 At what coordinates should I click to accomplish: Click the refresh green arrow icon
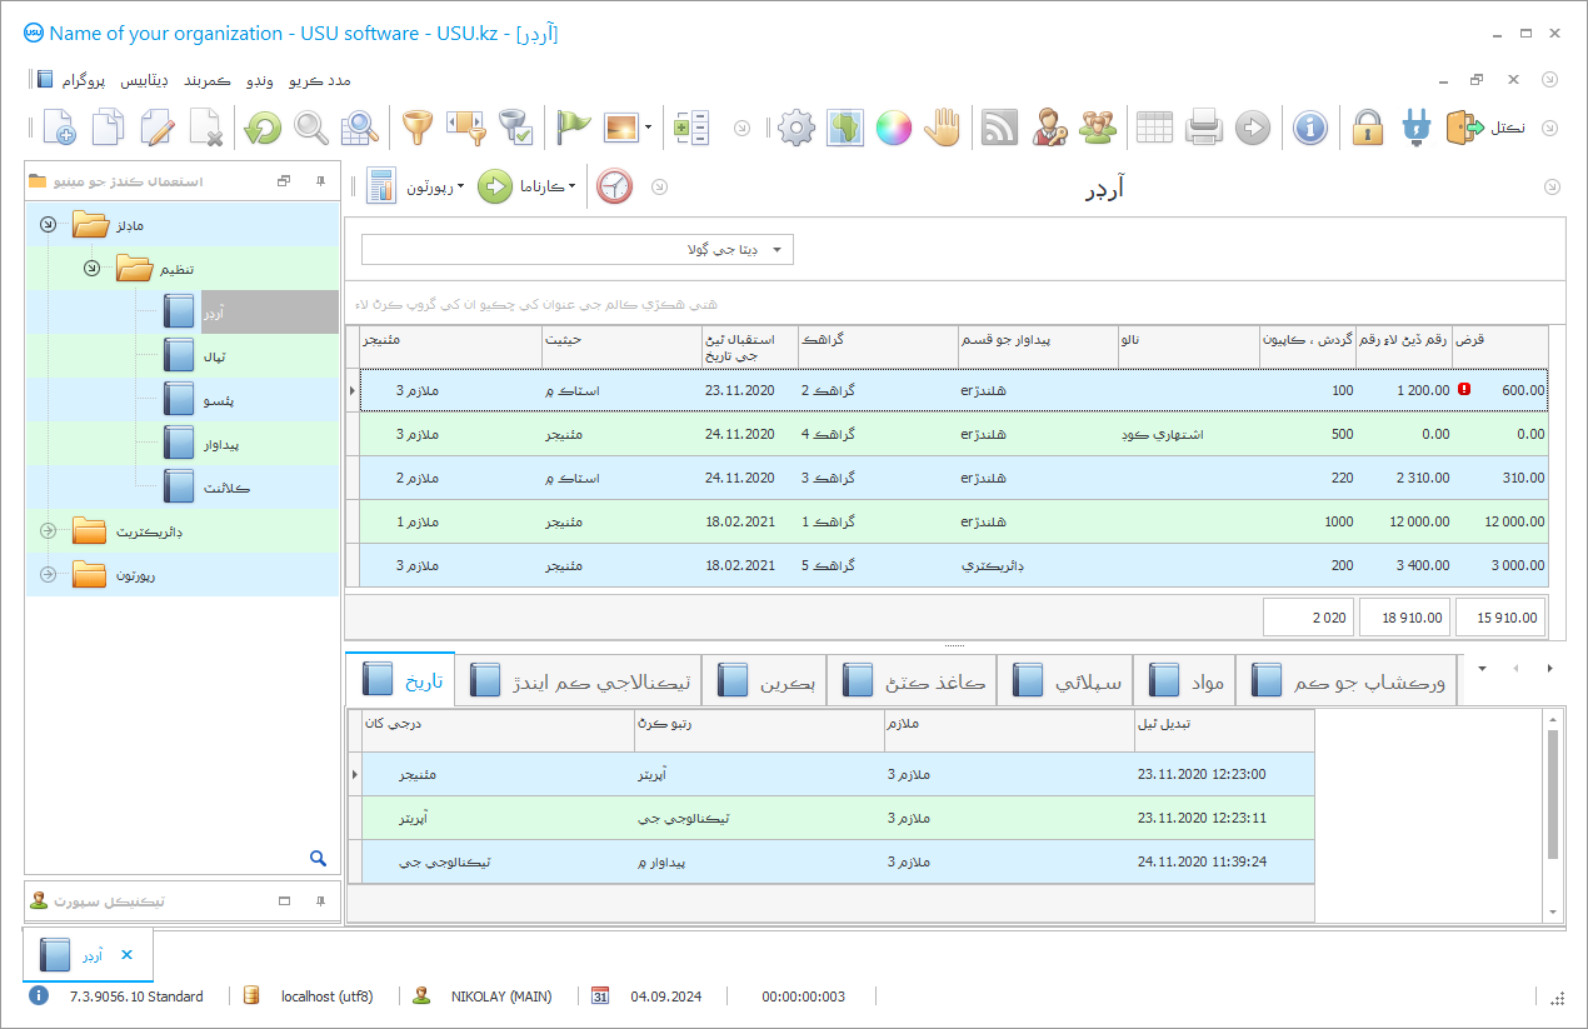click(x=263, y=128)
